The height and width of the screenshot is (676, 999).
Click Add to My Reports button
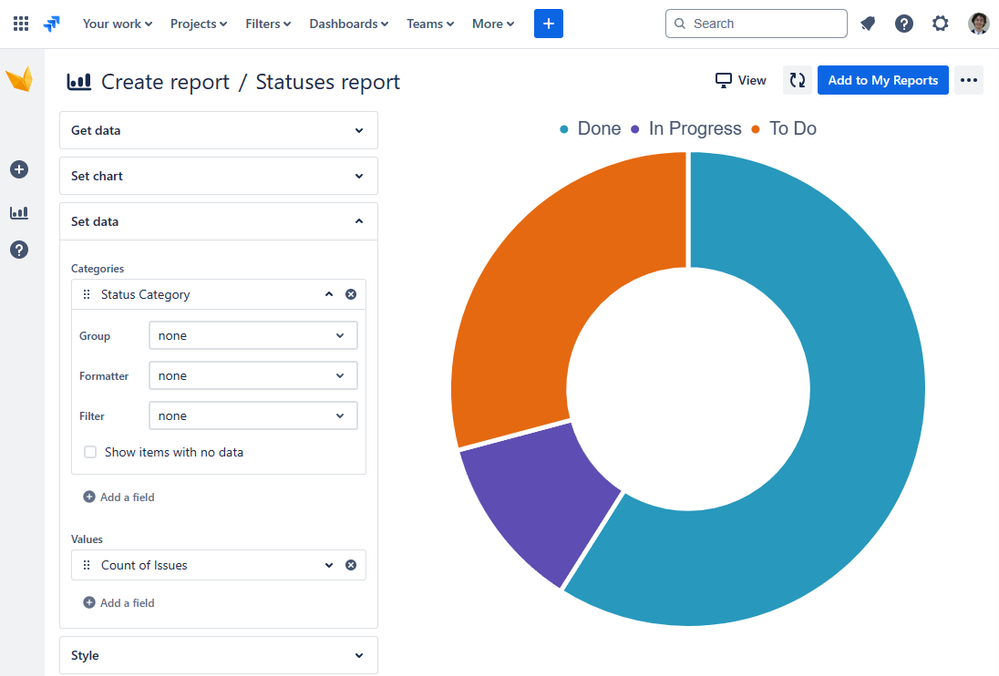[882, 80]
